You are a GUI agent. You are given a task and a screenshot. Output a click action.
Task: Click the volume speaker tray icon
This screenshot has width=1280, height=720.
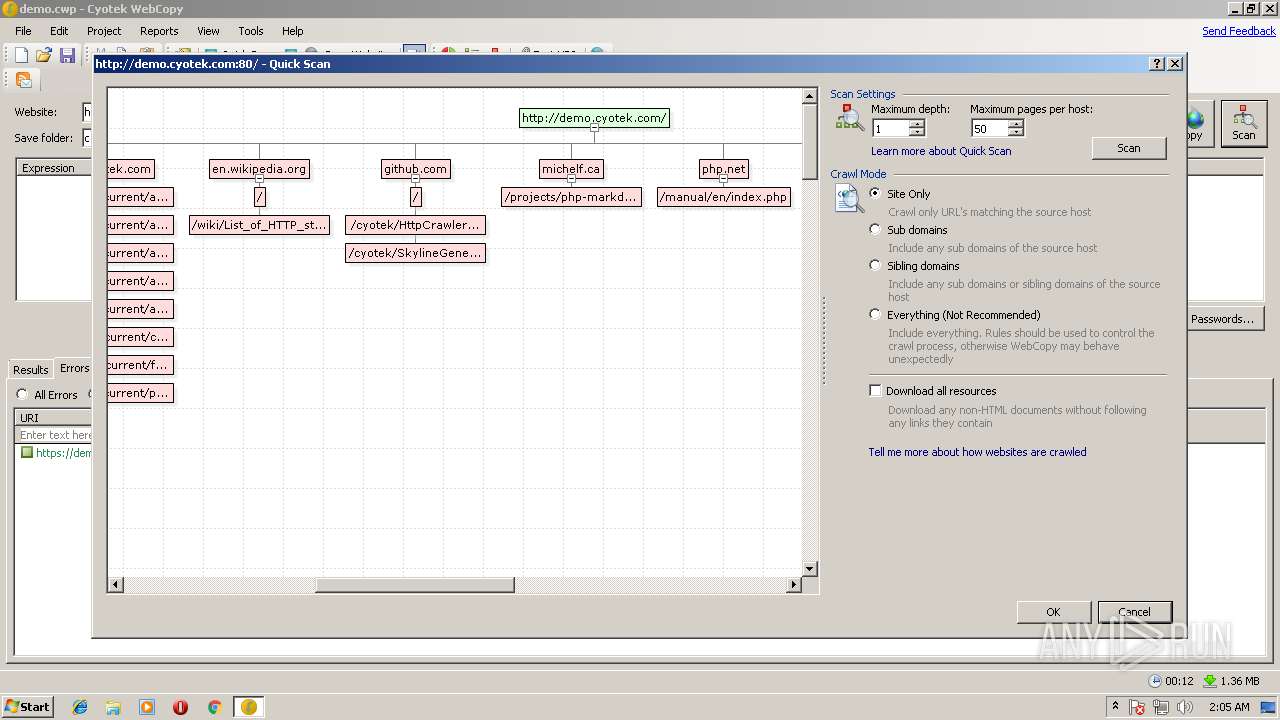coord(1185,707)
